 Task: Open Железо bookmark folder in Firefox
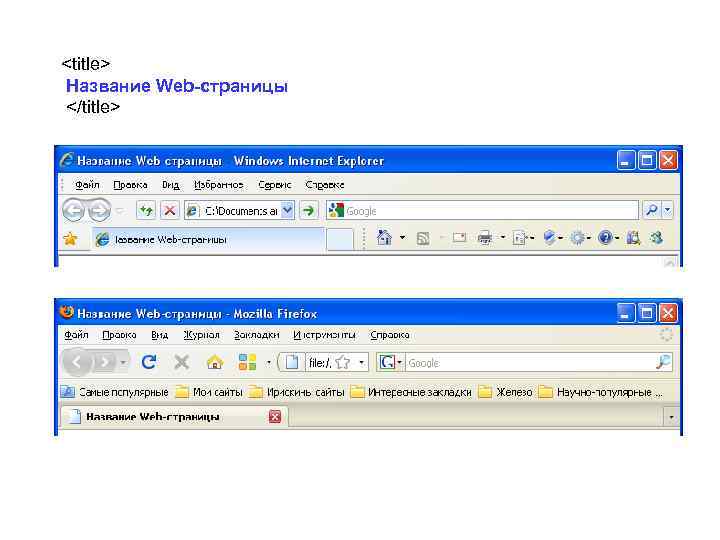point(506,392)
